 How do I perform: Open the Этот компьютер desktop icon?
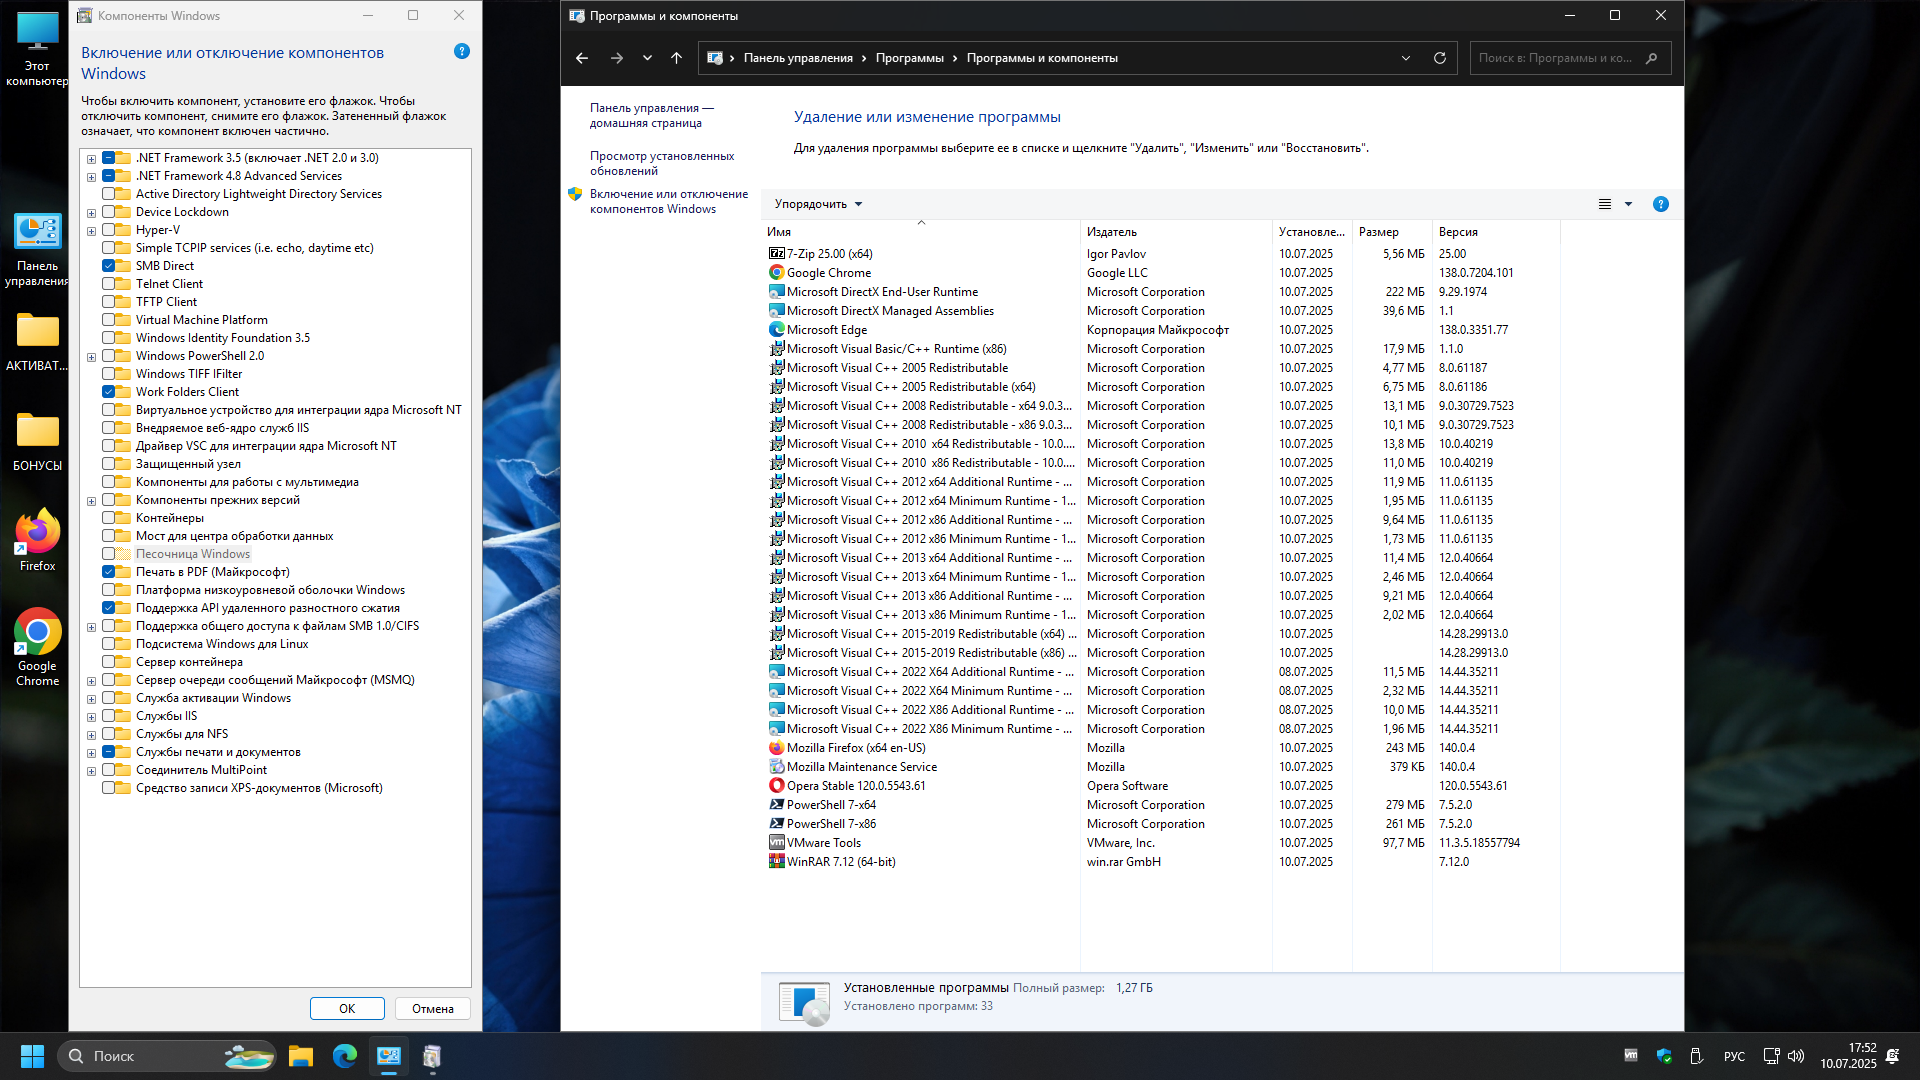(x=37, y=49)
